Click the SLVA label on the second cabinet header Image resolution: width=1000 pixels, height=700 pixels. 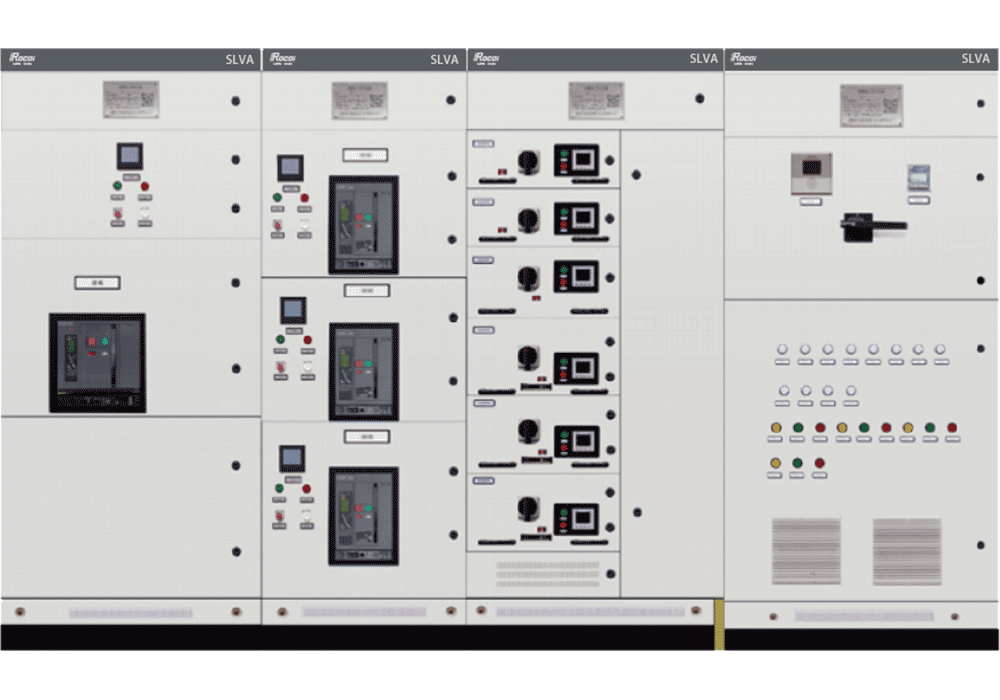click(x=444, y=59)
